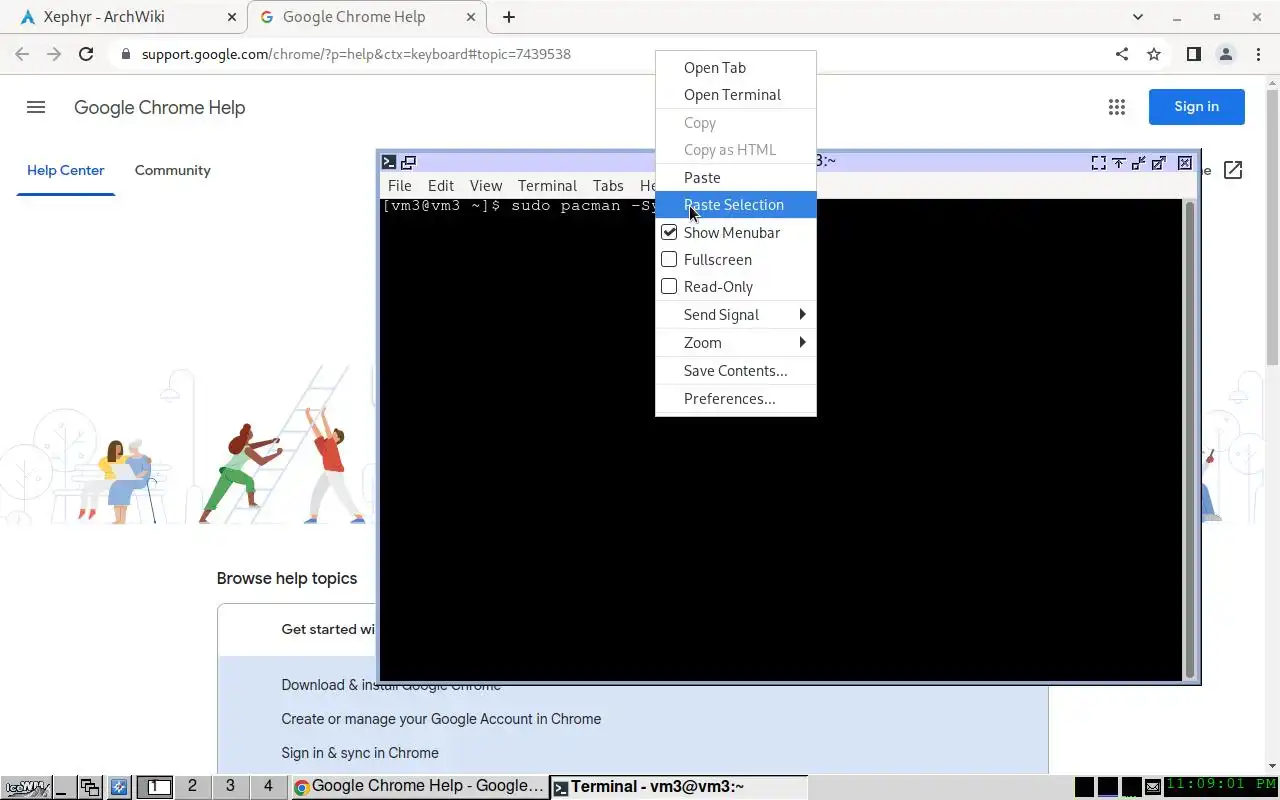1280x800 pixels.
Task: Switch to Community tab
Action: click(173, 170)
